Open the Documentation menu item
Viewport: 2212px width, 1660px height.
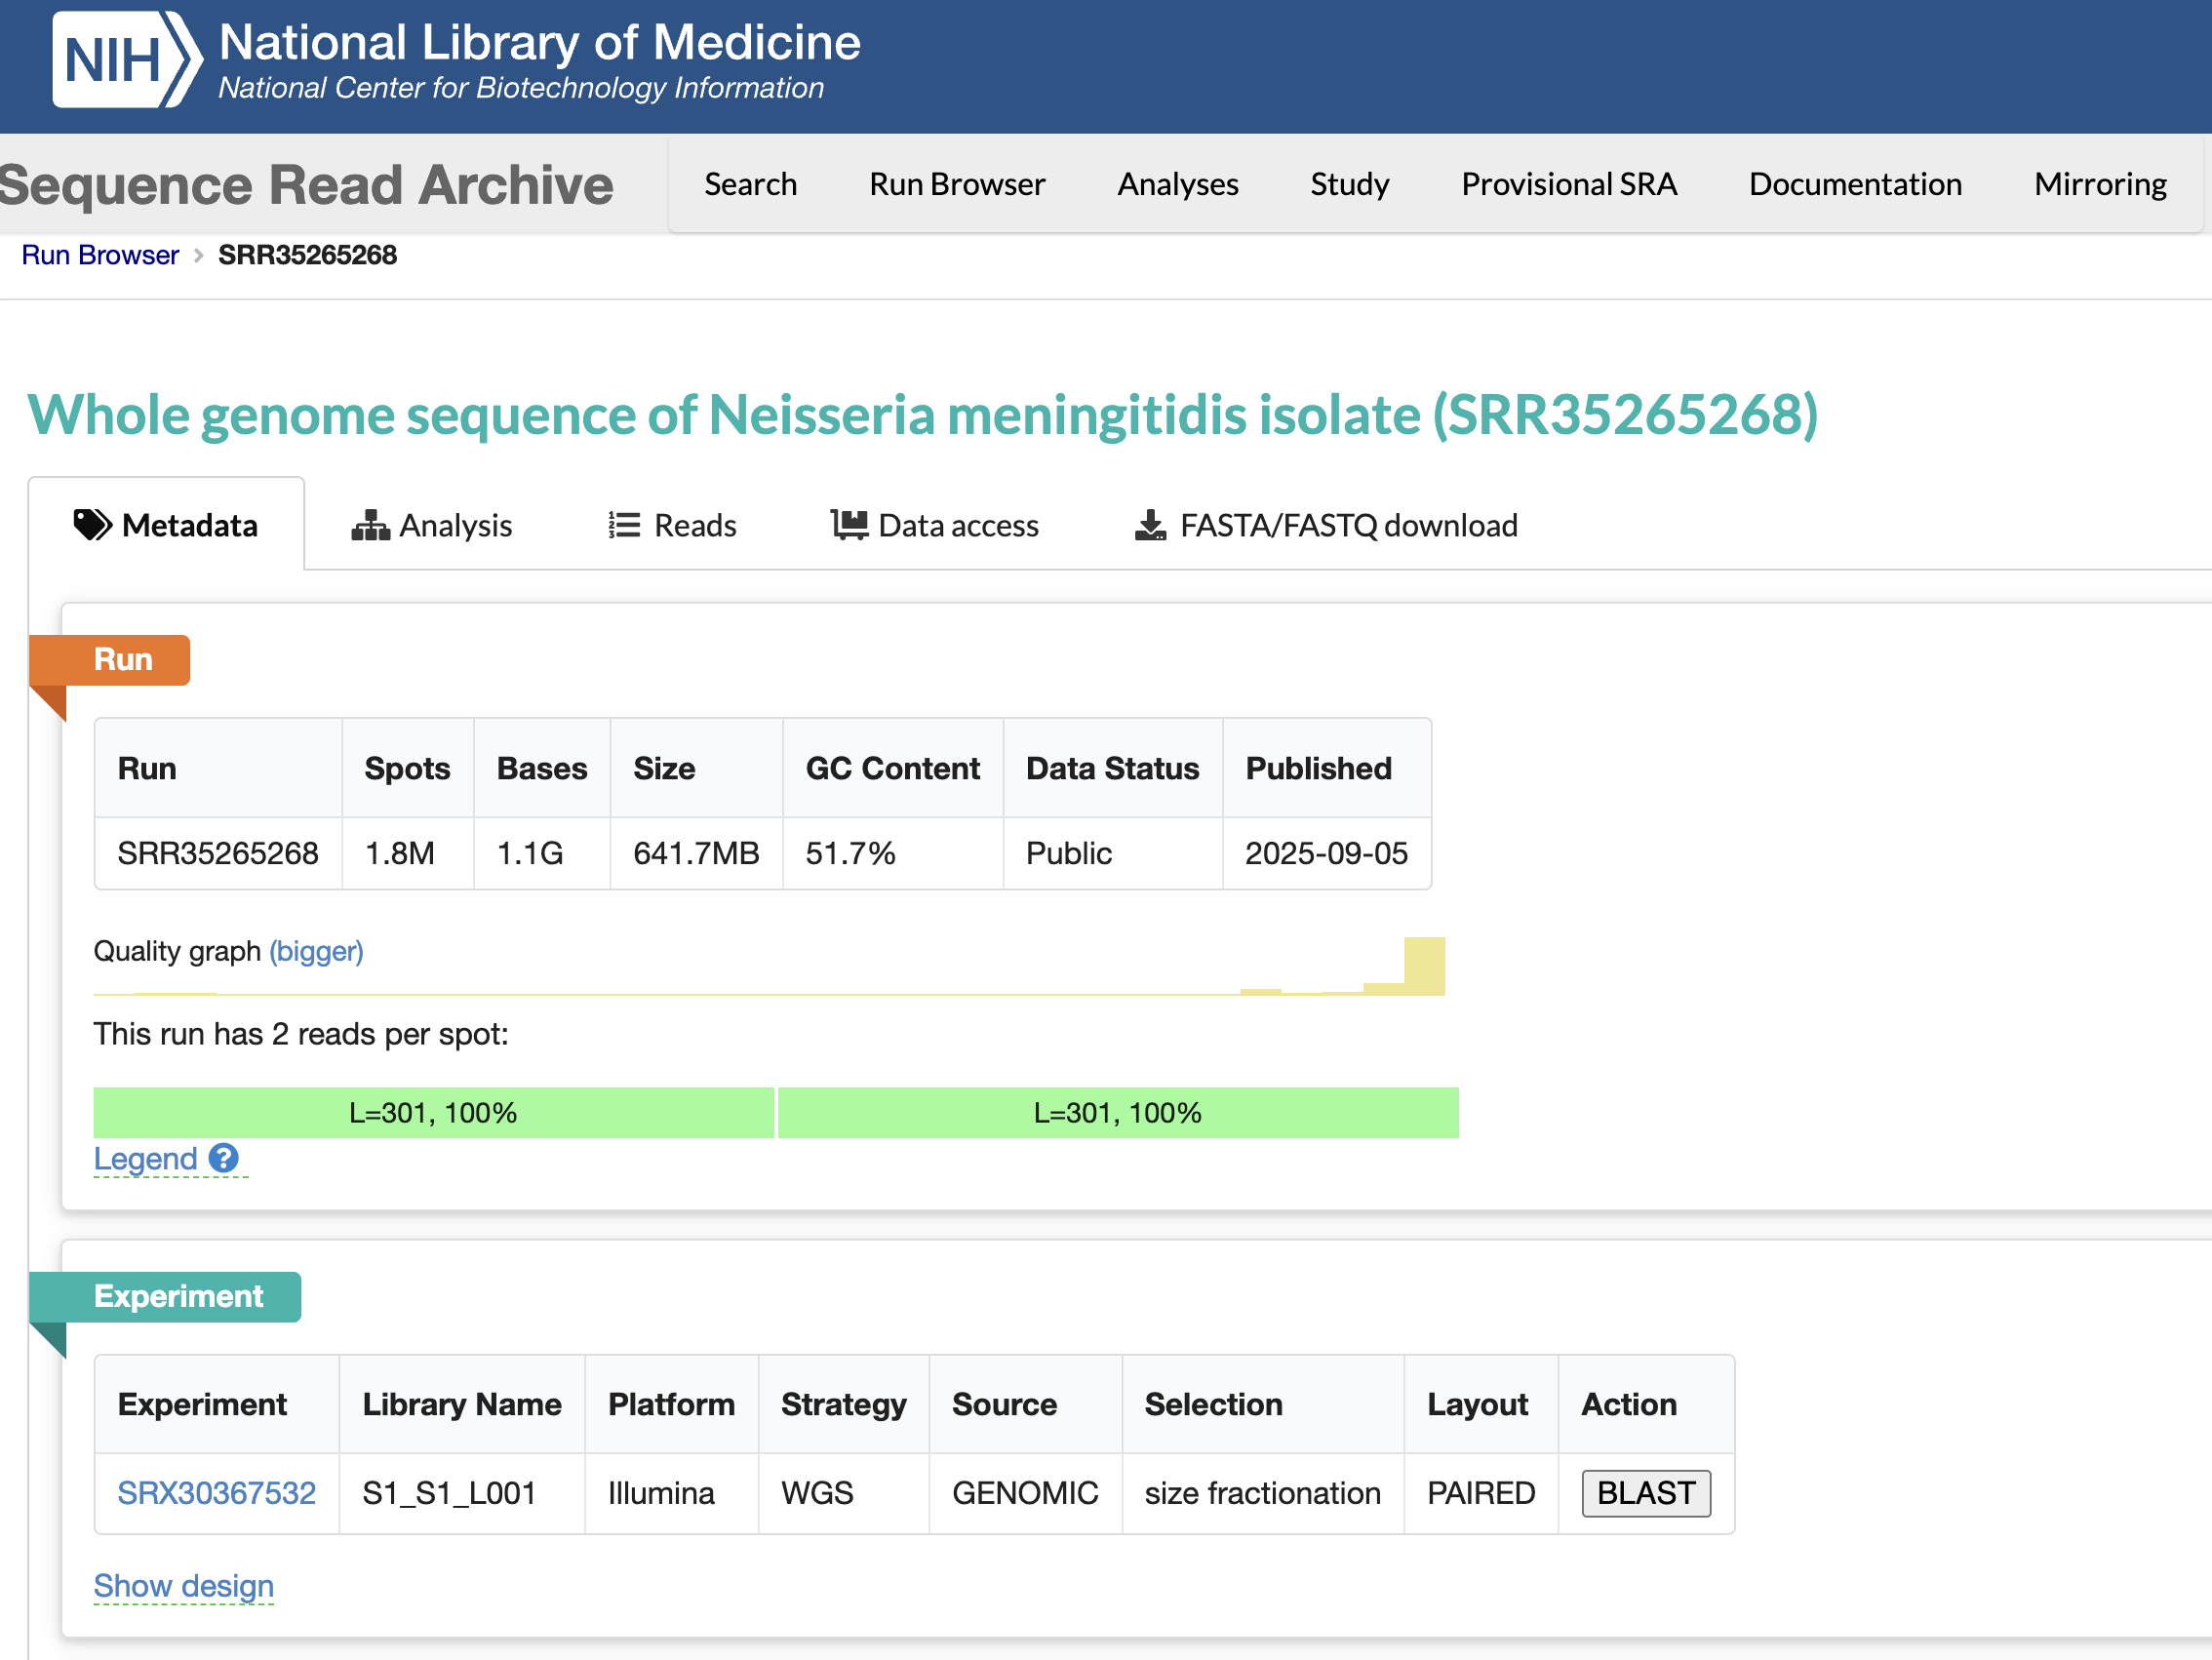(x=1855, y=184)
